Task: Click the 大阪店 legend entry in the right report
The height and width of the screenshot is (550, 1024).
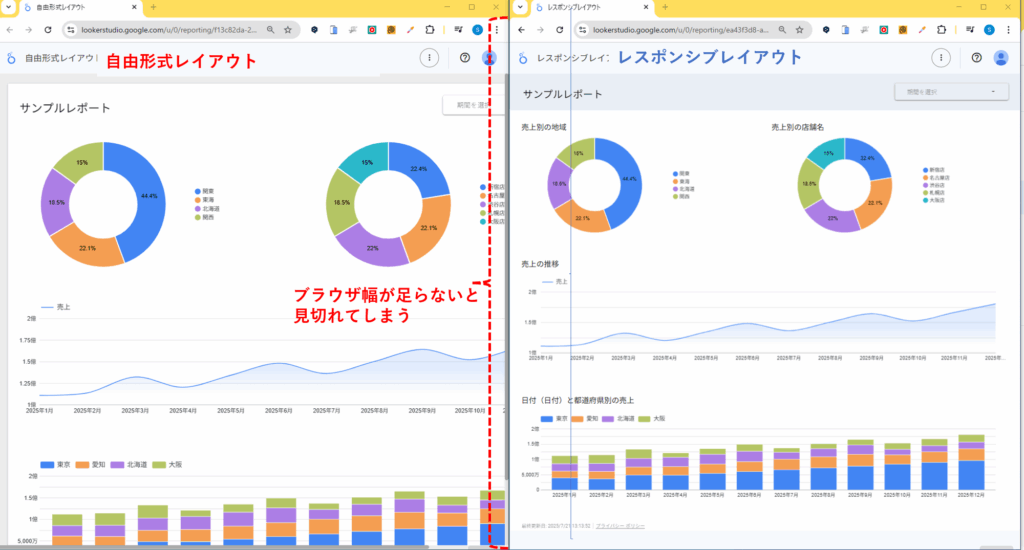Action: (933, 201)
